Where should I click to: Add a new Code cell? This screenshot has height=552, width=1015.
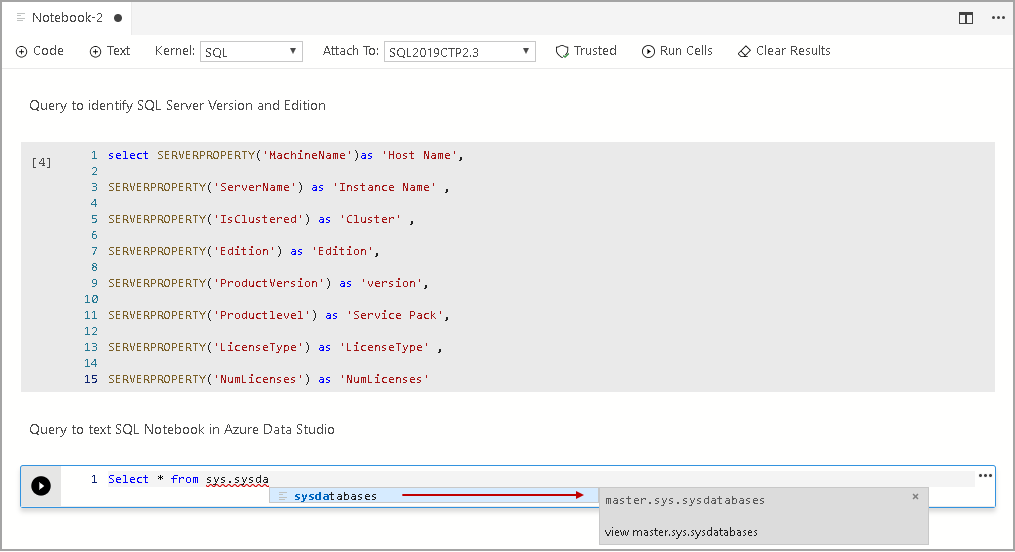[x=40, y=51]
